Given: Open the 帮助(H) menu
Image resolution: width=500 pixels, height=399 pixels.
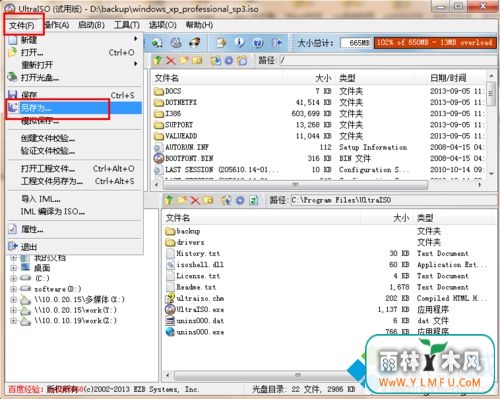Looking at the screenshot, I should click(199, 25).
